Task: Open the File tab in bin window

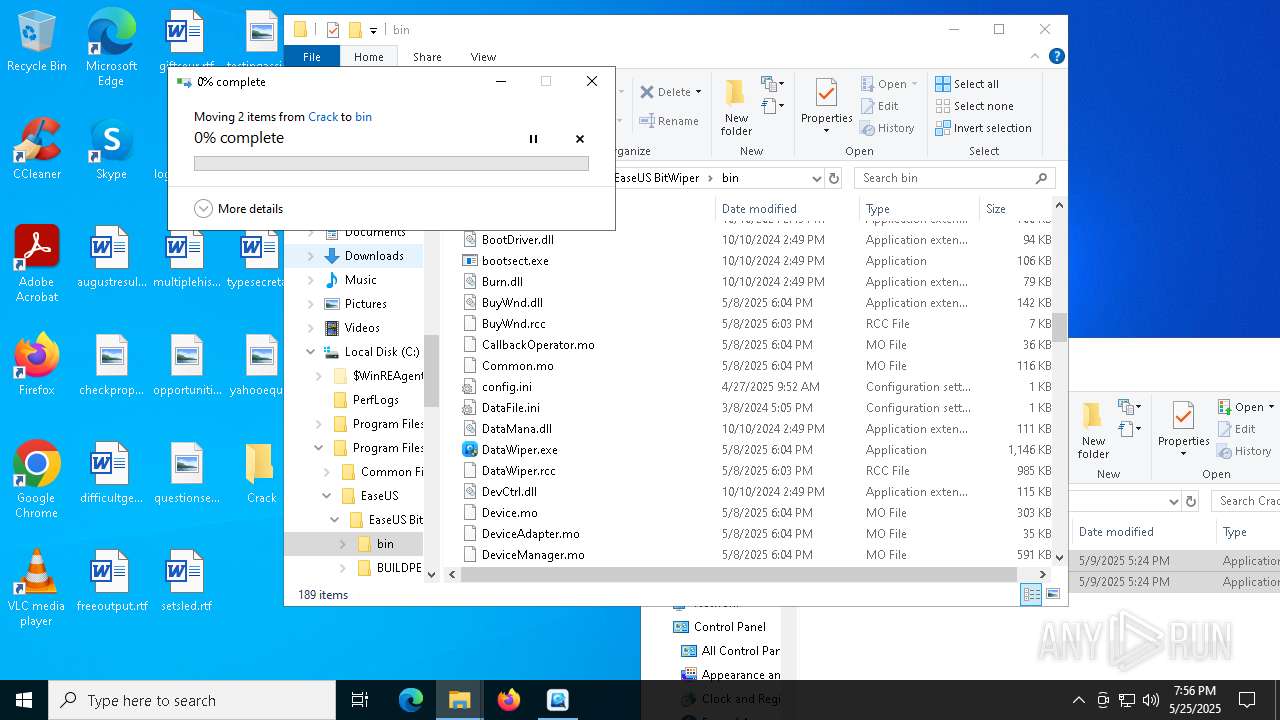Action: pyautogui.click(x=312, y=57)
